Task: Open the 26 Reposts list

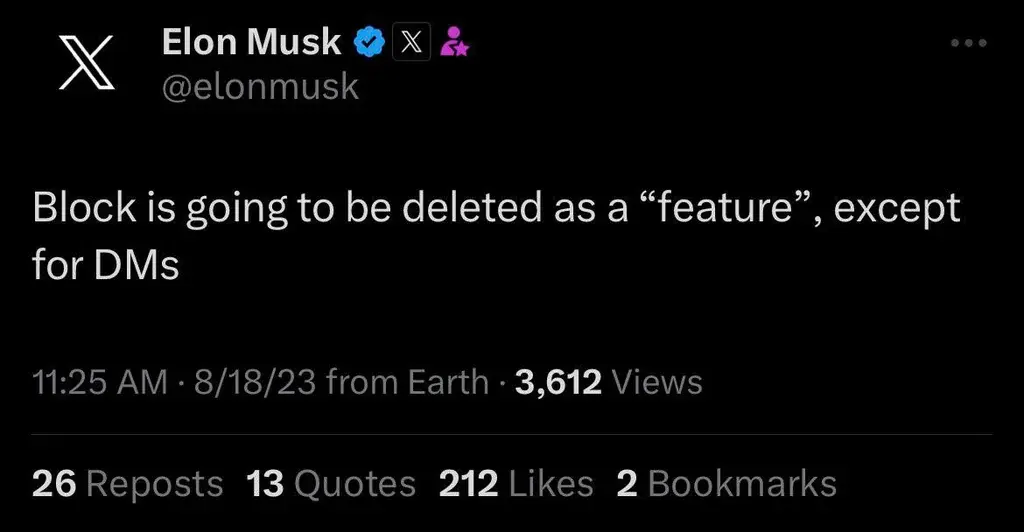Action: pos(127,484)
